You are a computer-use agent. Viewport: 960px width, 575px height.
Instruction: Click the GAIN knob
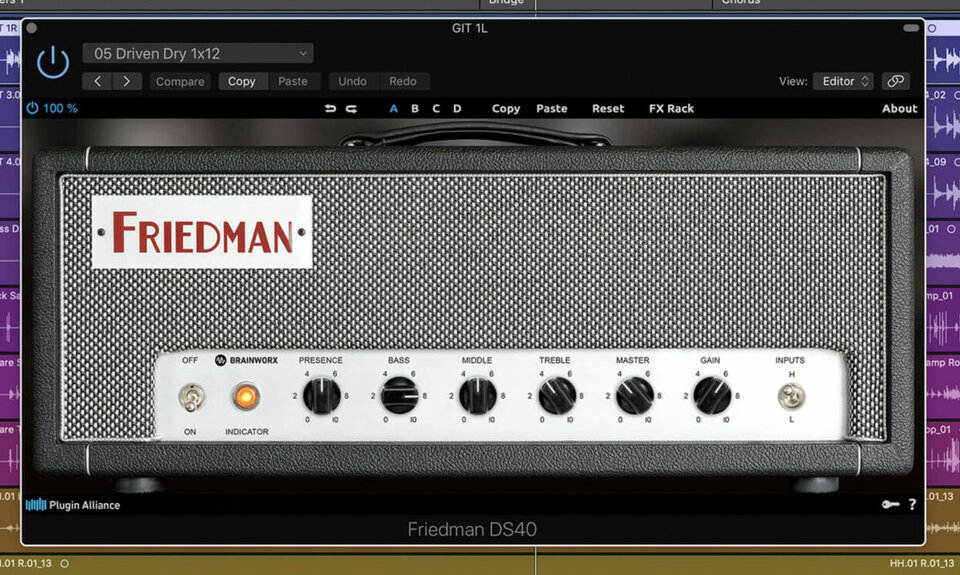(711, 395)
